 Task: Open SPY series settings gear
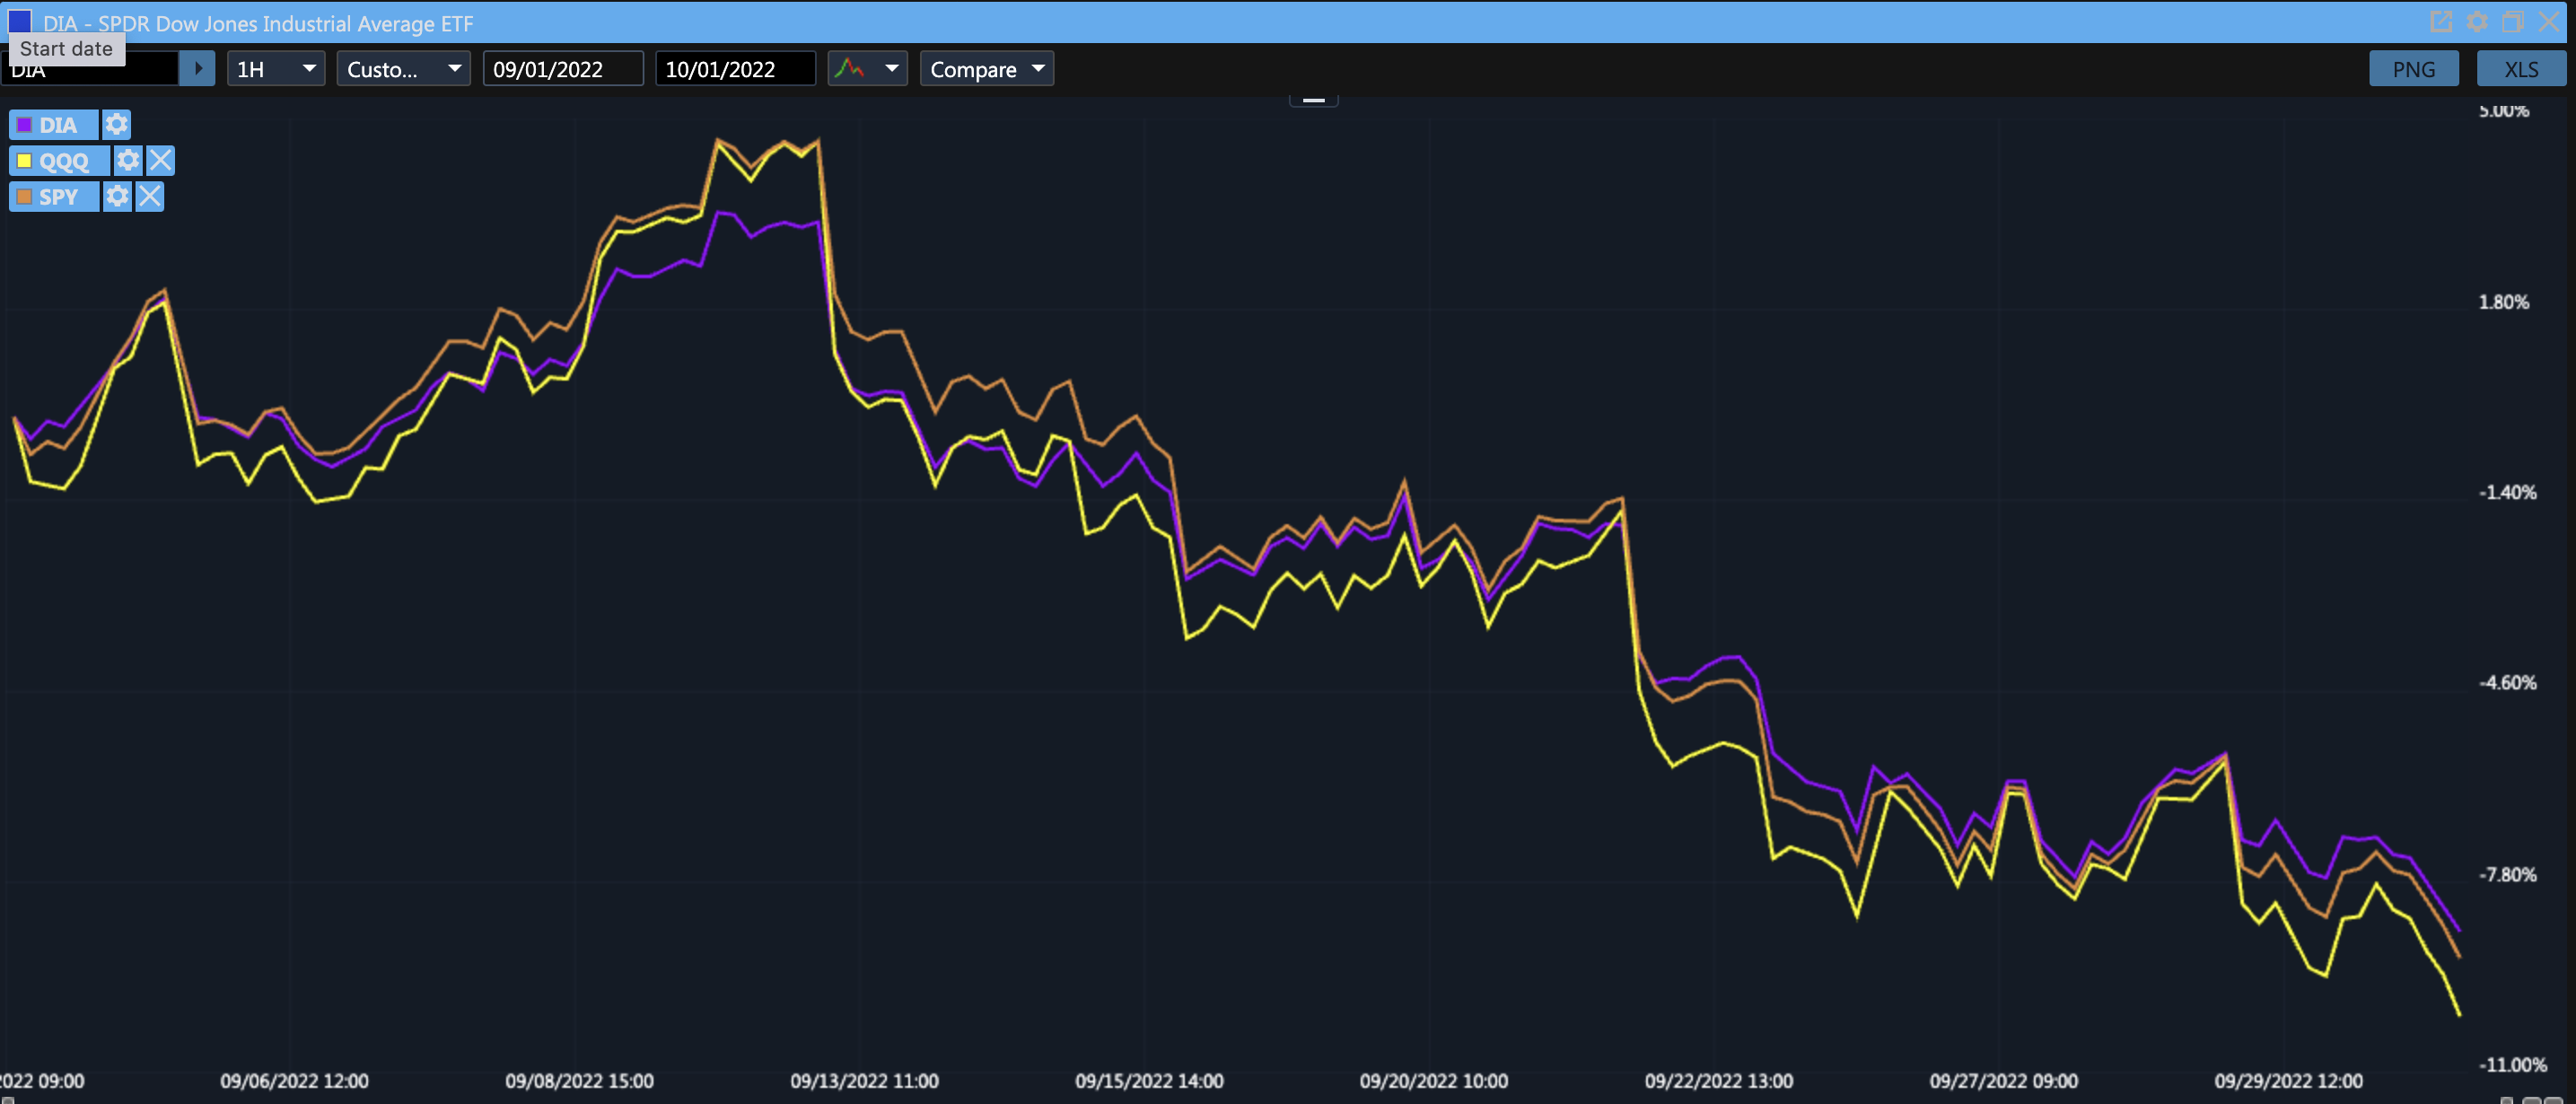tap(117, 197)
